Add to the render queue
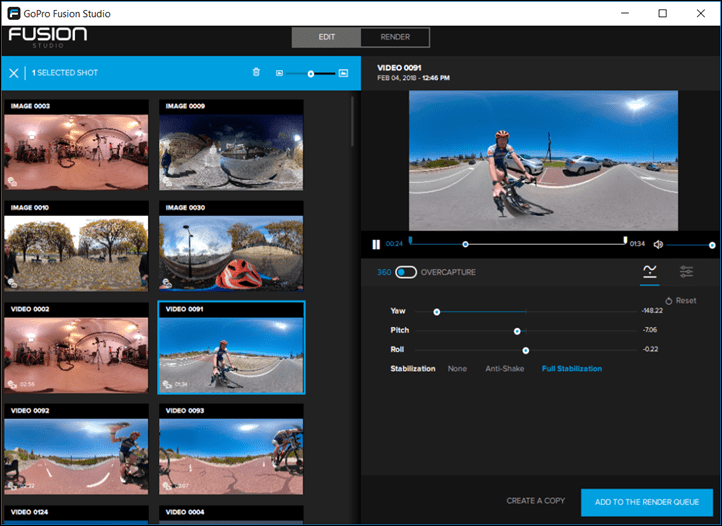Screen dimensions: 722x526 (647, 502)
